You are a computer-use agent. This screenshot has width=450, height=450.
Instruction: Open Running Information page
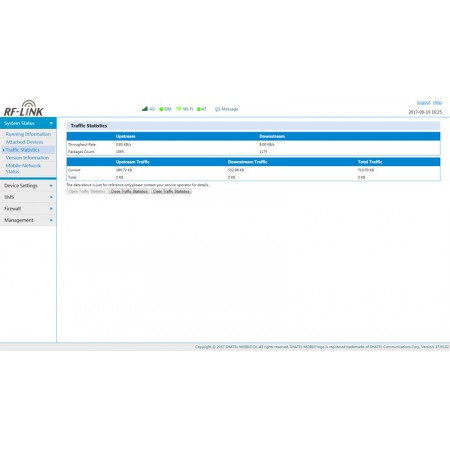(x=28, y=134)
